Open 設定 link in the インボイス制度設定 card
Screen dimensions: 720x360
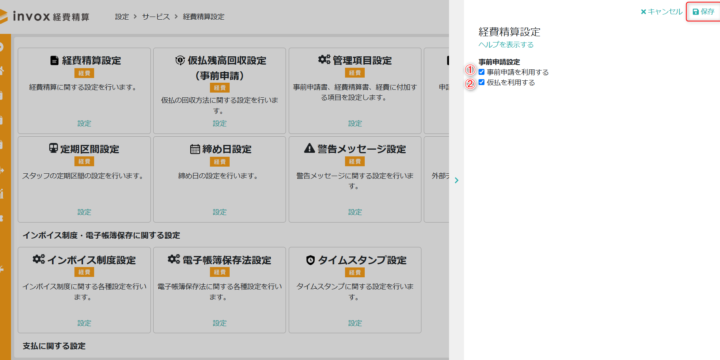84,323
